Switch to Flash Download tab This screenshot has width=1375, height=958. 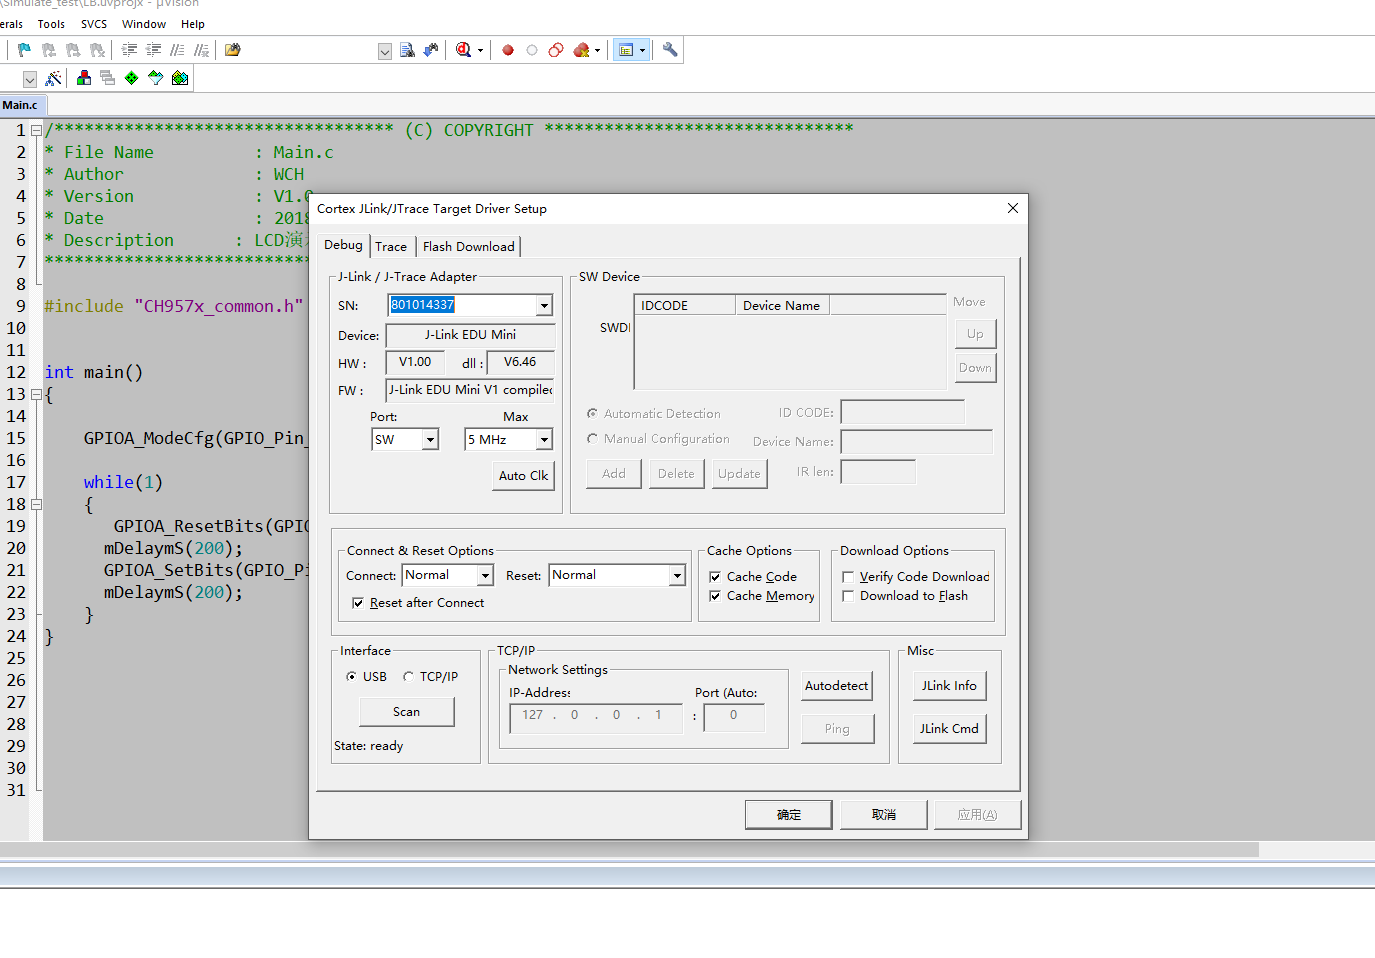[x=468, y=247]
